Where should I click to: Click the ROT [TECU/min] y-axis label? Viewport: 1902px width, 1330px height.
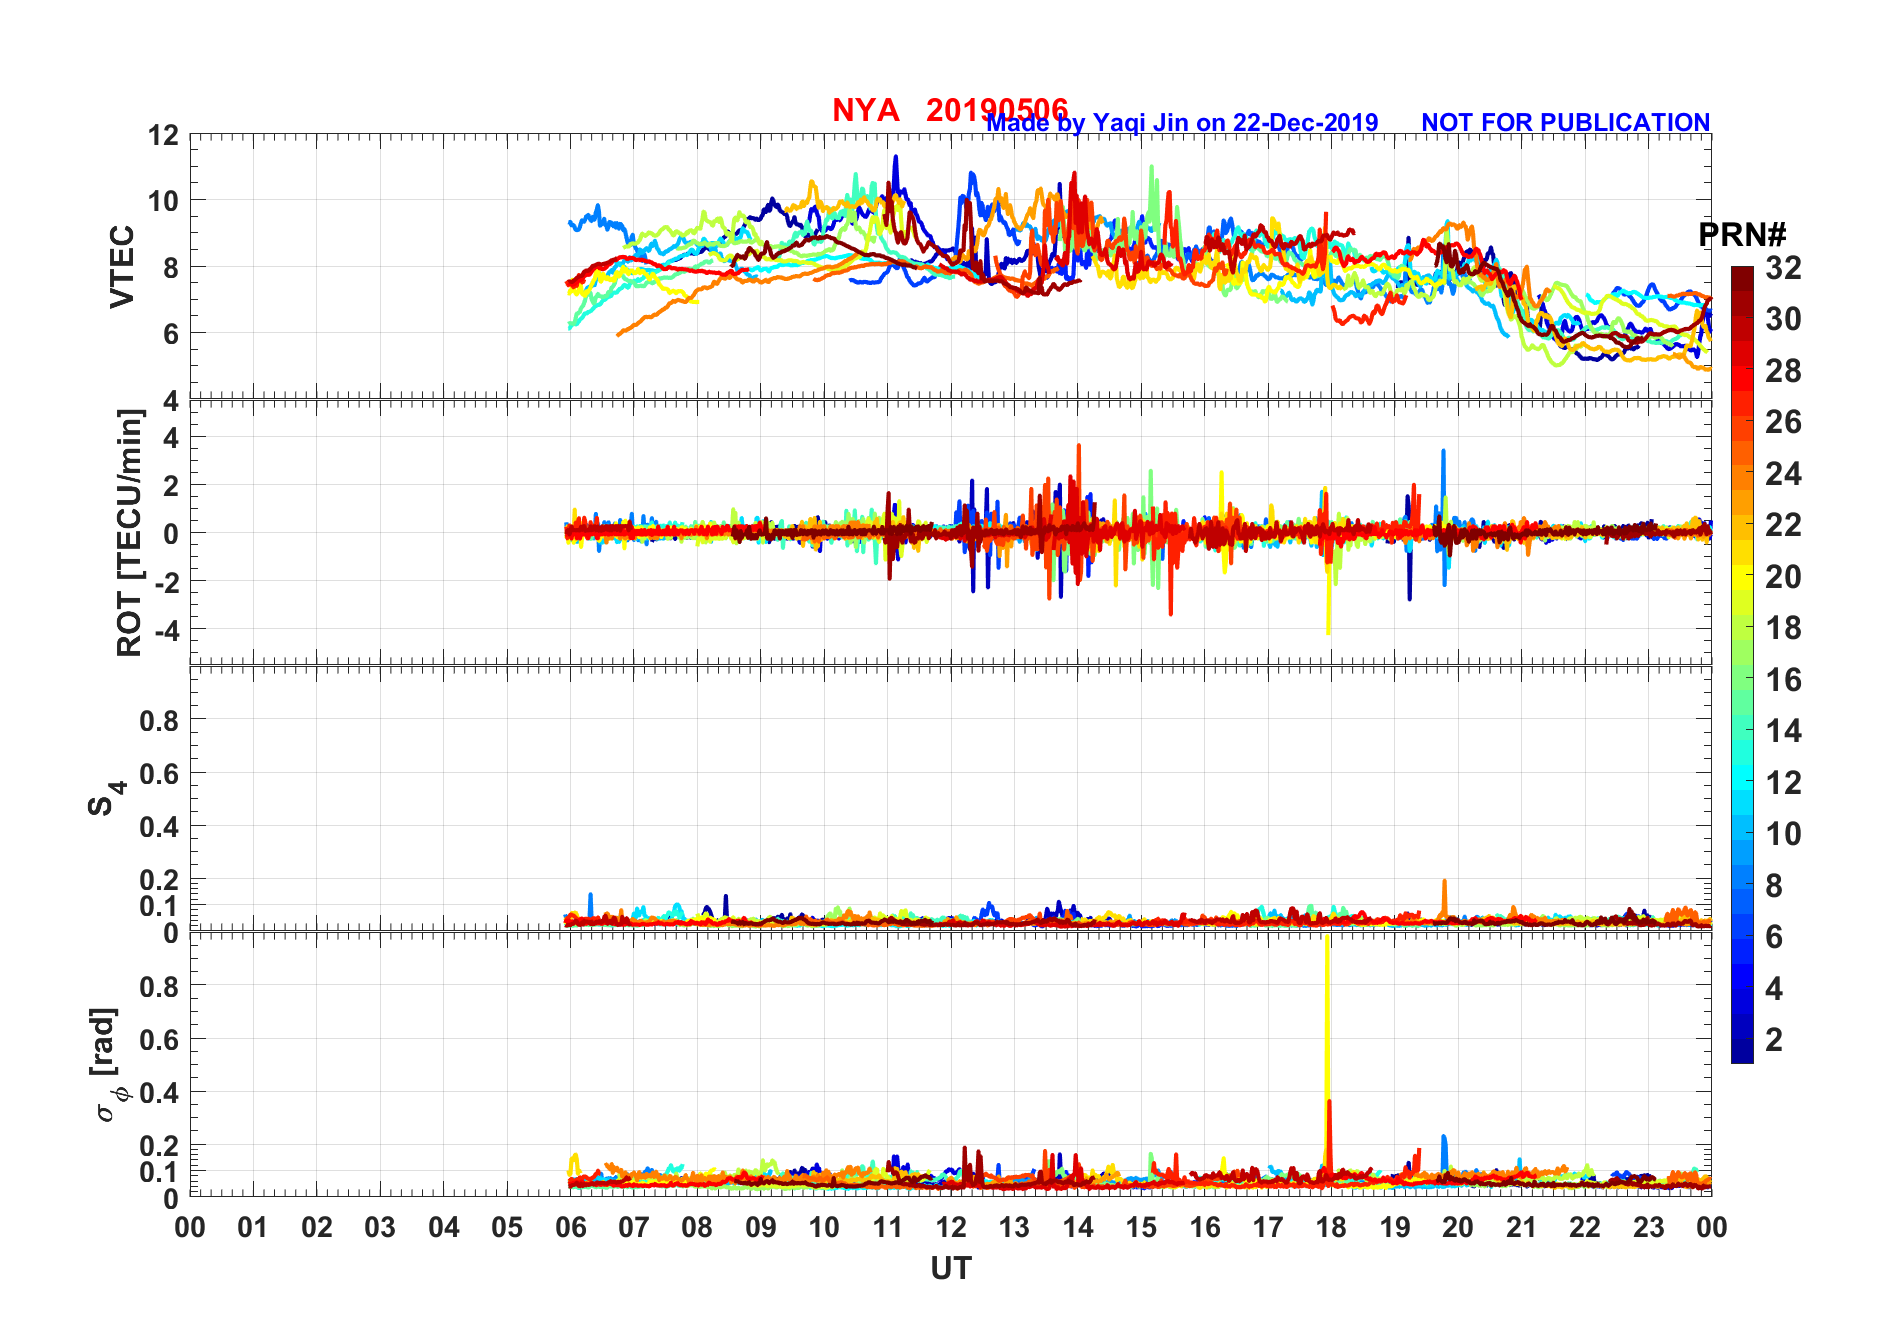pos(129,532)
